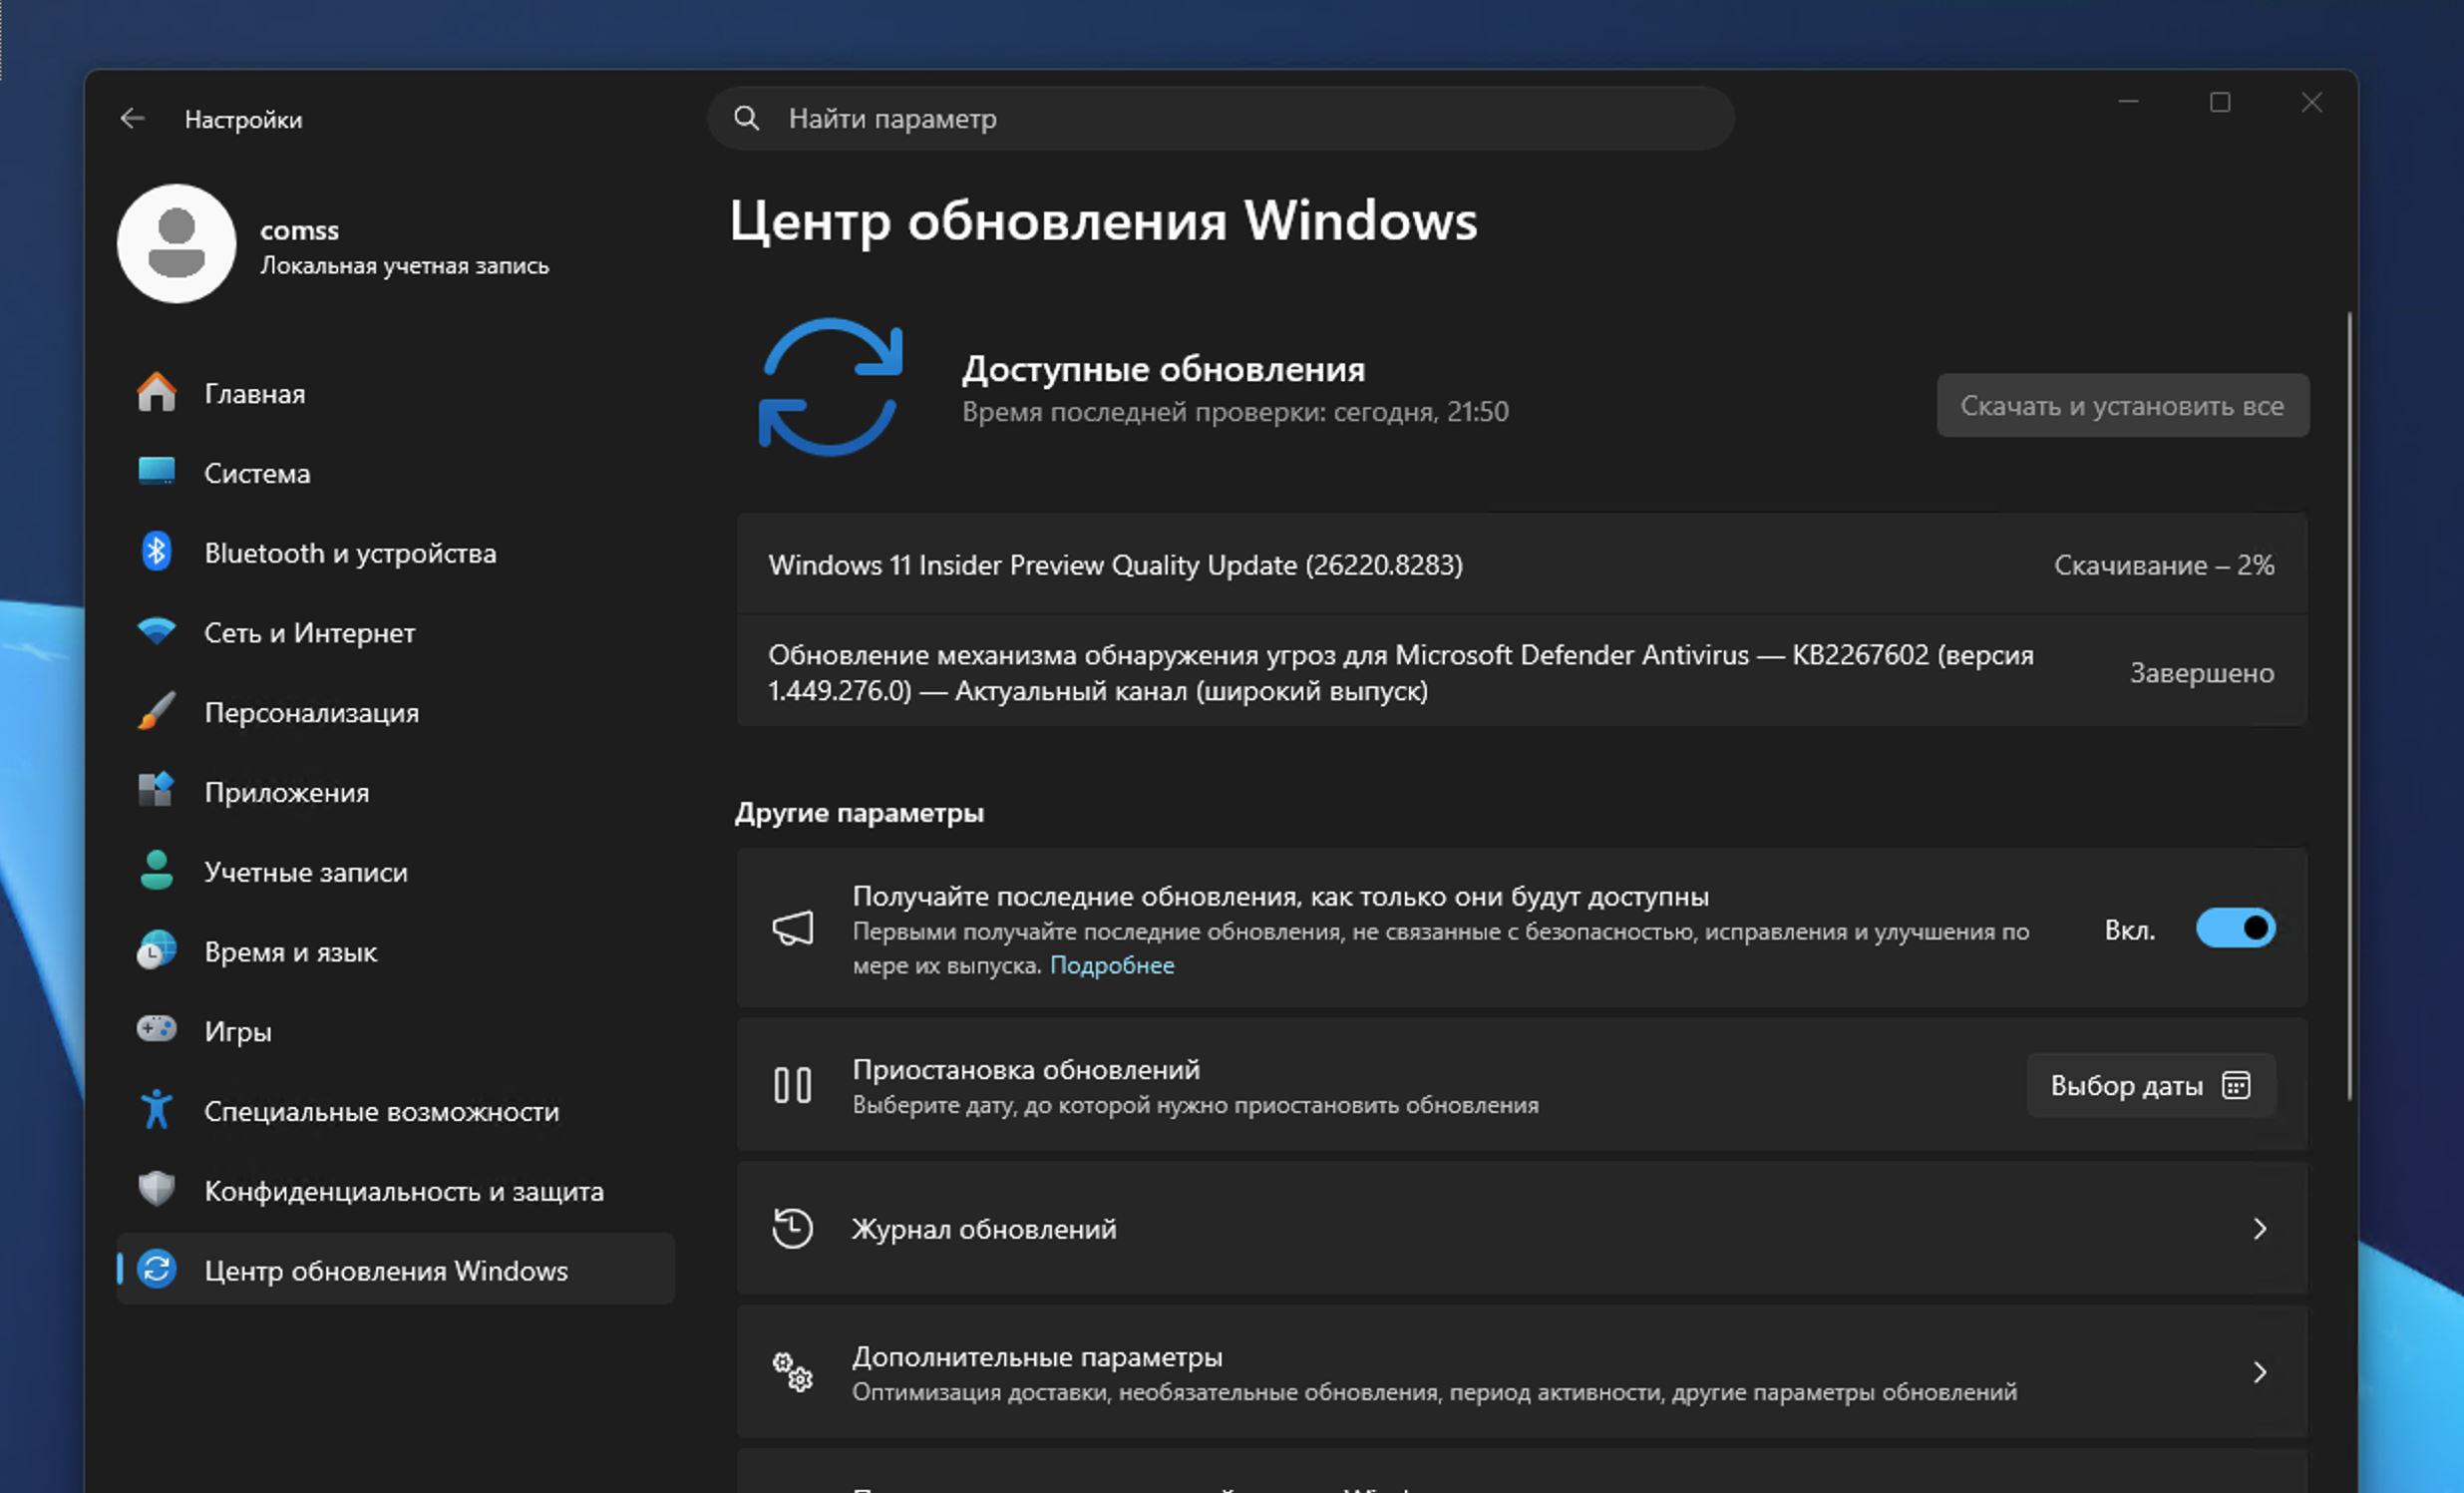Turn off the latest updates toggle

[2235, 929]
